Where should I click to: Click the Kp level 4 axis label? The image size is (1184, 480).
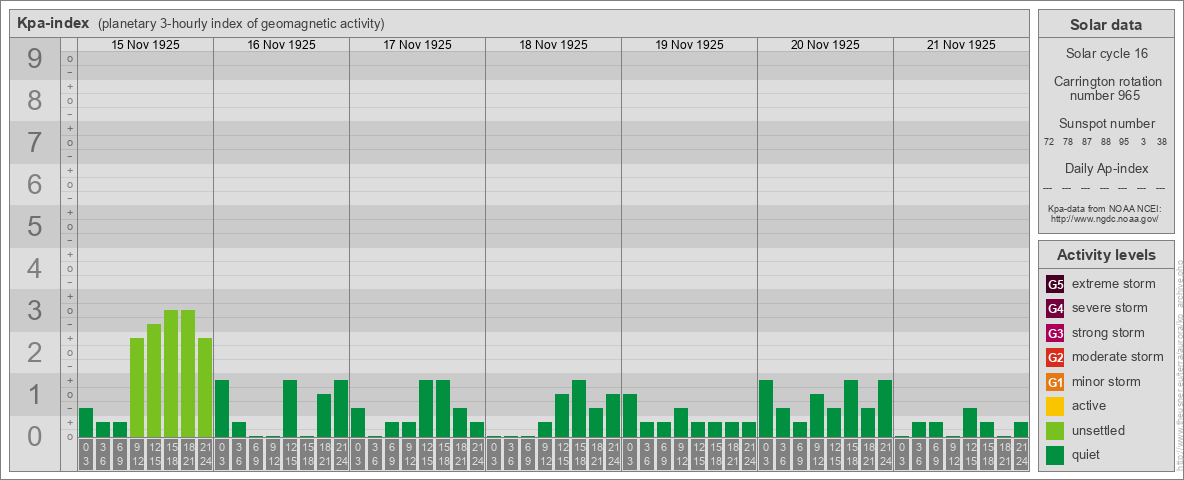tap(35, 268)
